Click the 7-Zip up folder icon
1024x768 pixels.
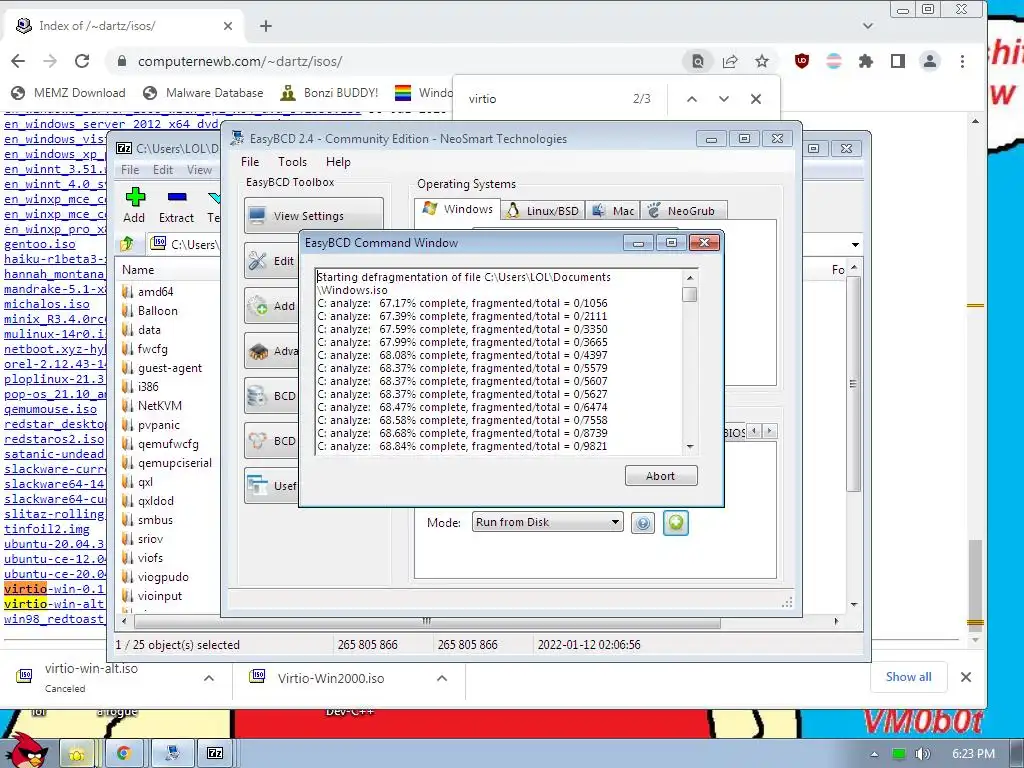(x=127, y=244)
